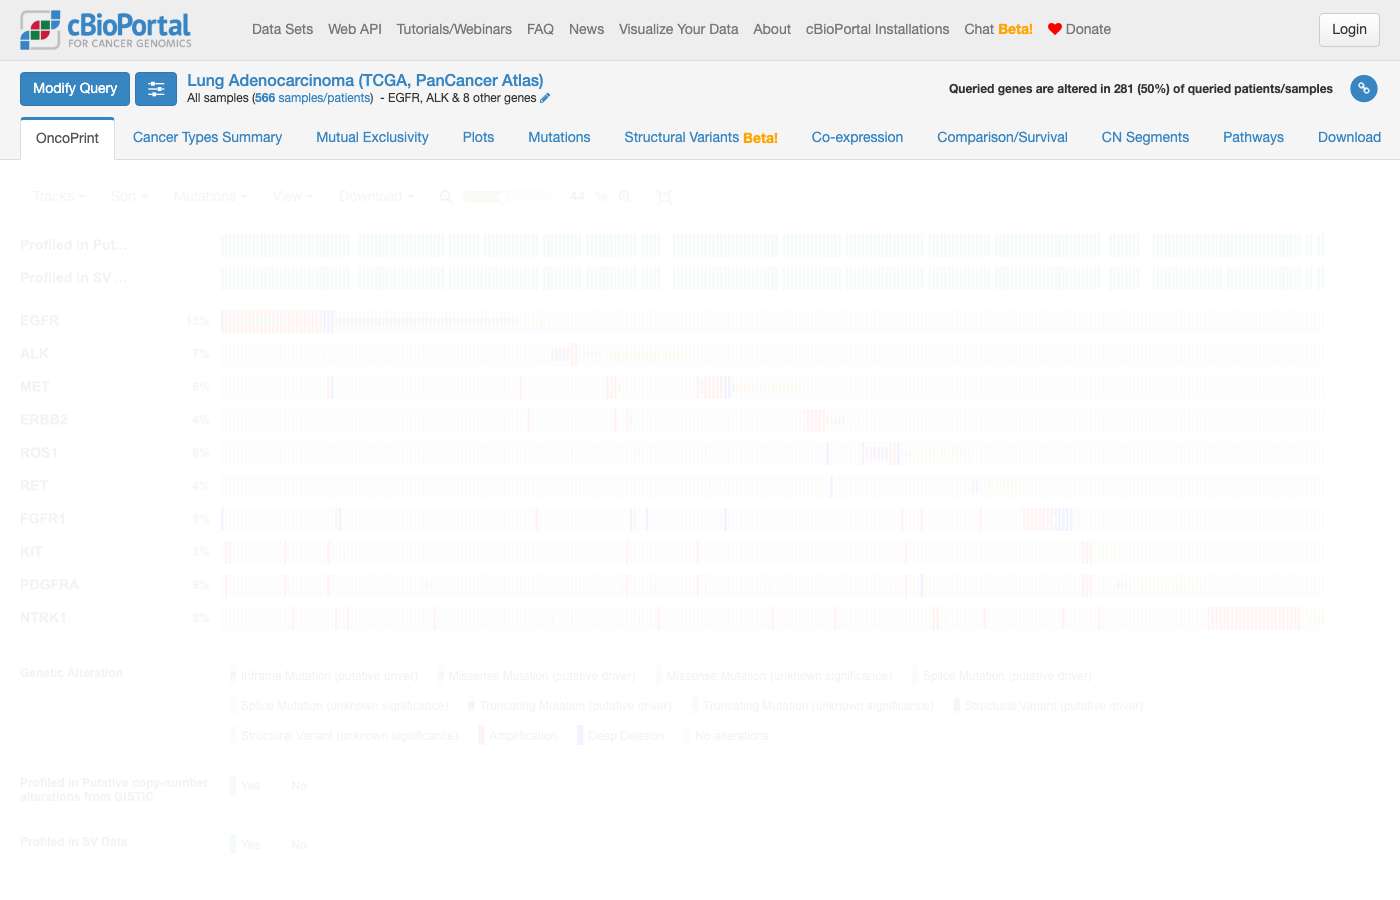
Task: Click the OncoPrint zoom in magnifier icon
Action: 625,196
